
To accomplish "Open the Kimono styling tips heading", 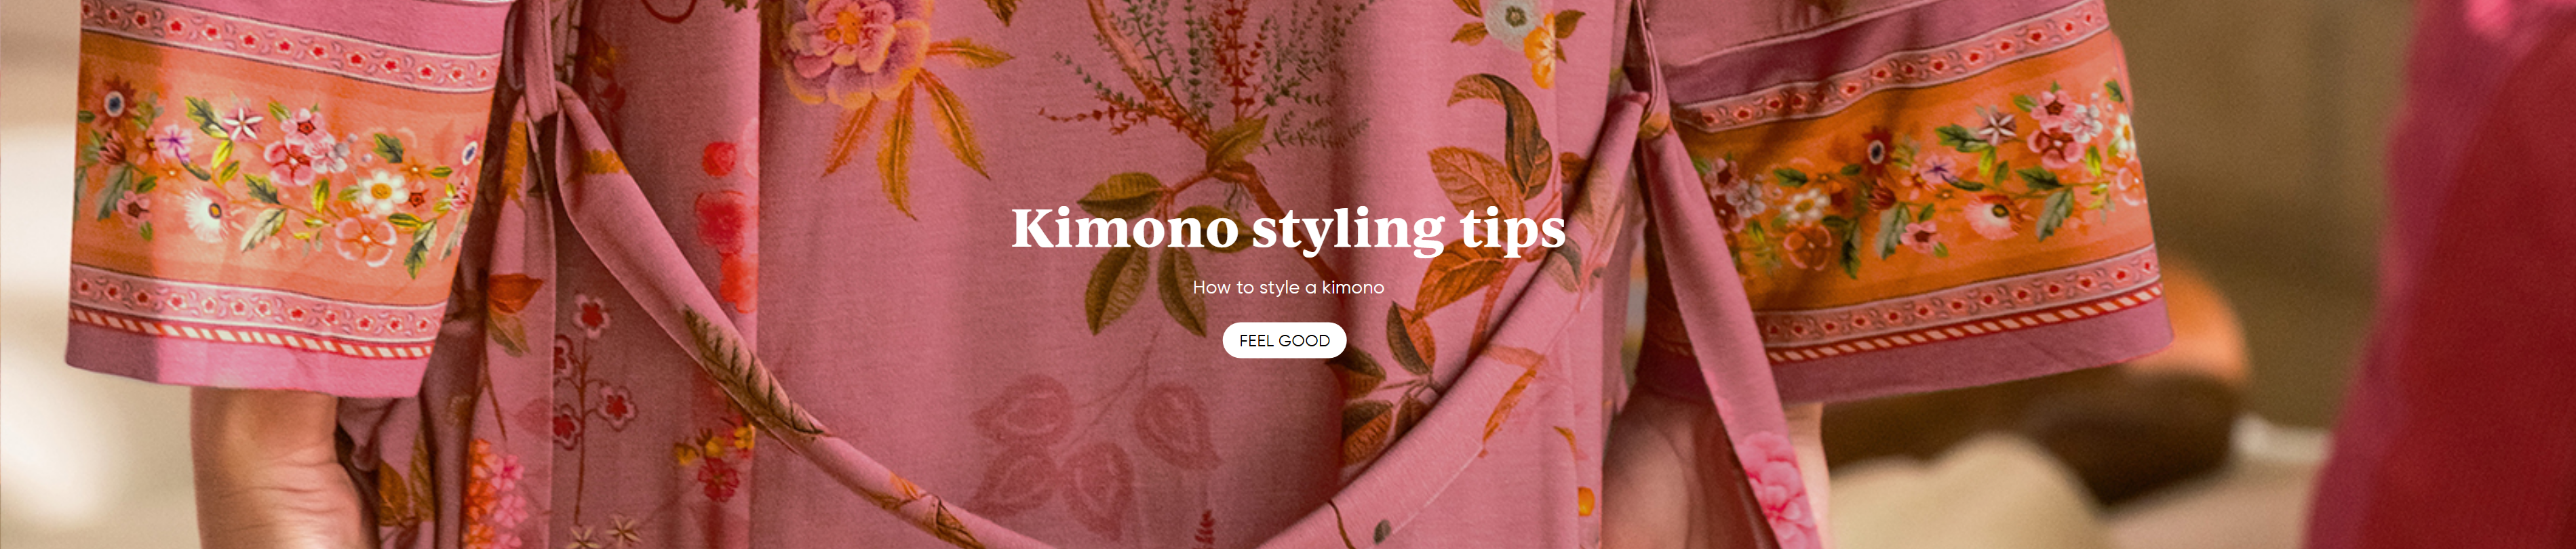I will coord(1288,229).
